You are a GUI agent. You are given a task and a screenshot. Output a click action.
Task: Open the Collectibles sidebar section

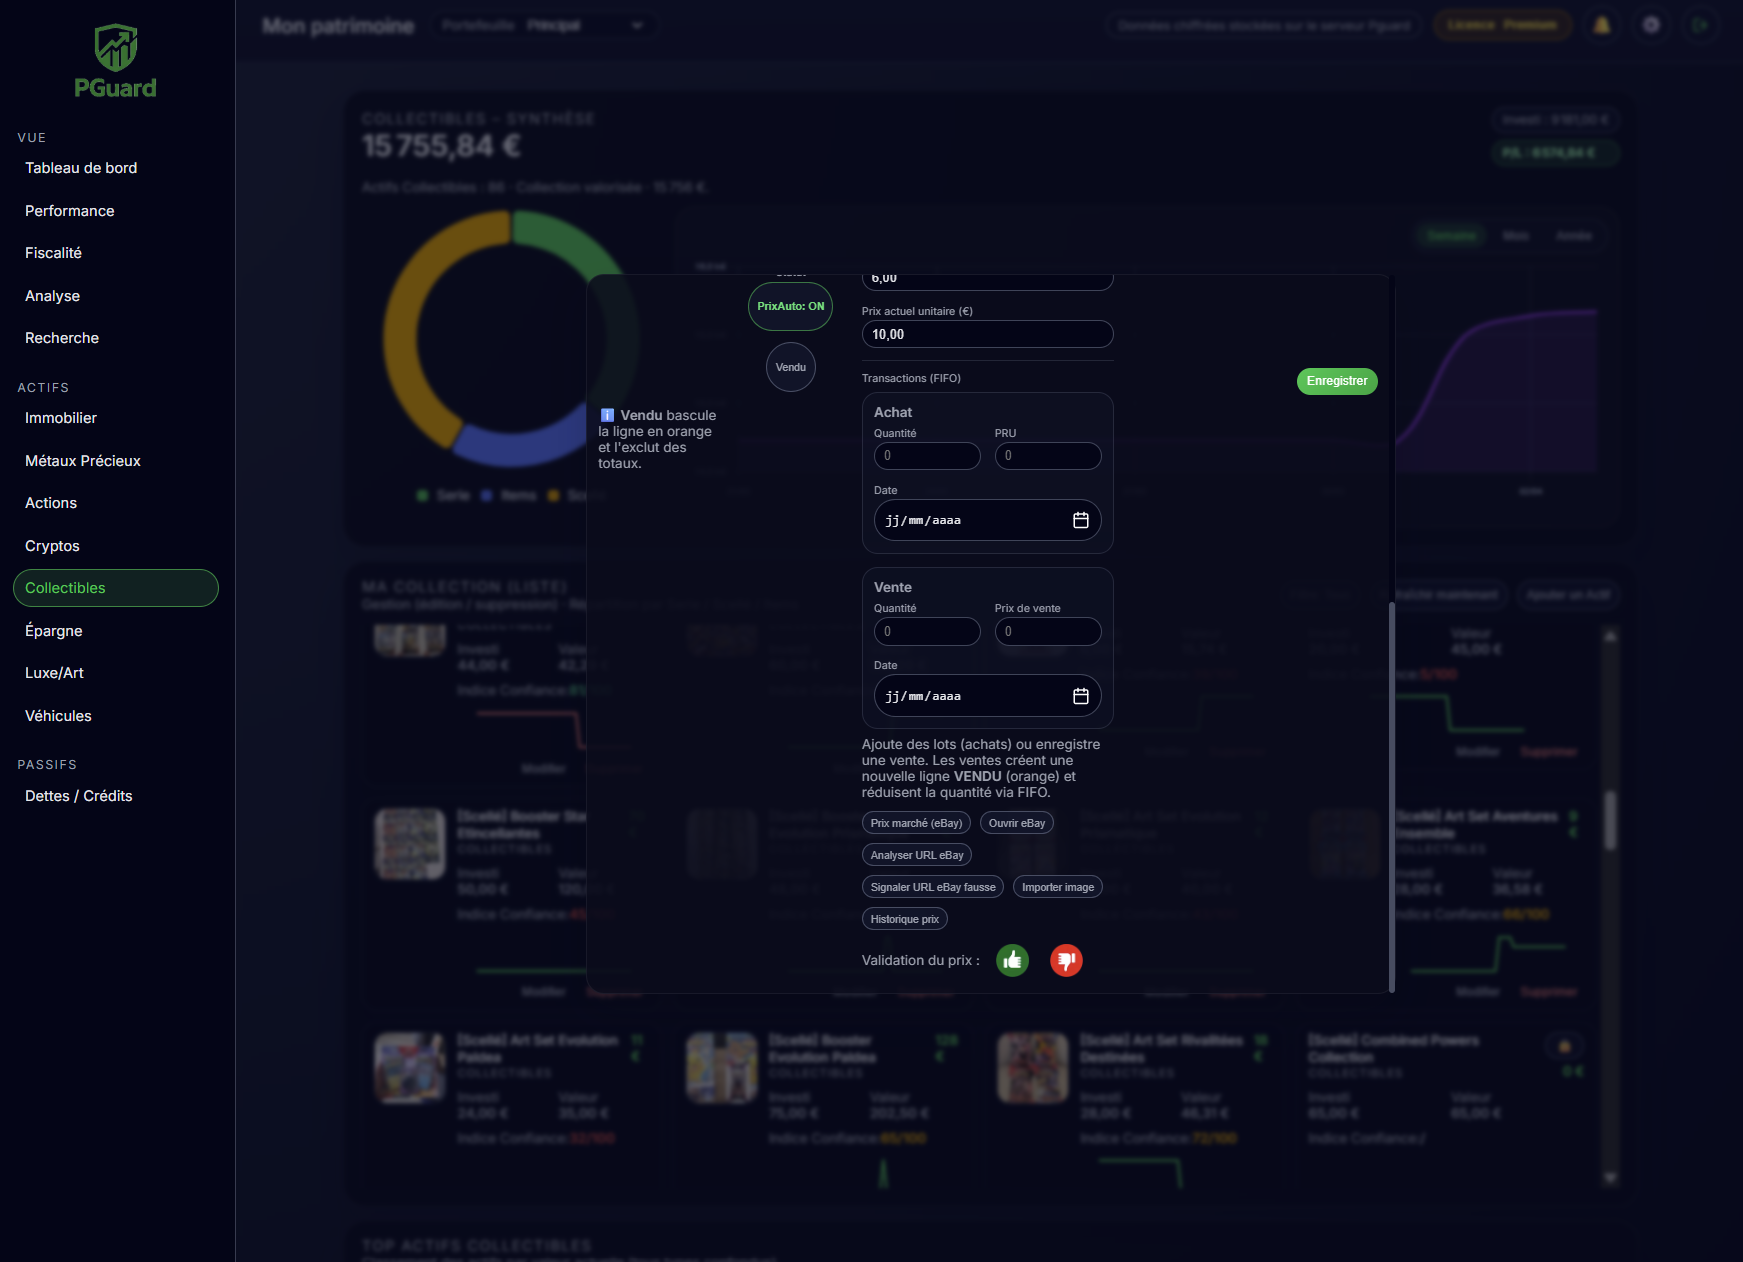tap(115, 588)
